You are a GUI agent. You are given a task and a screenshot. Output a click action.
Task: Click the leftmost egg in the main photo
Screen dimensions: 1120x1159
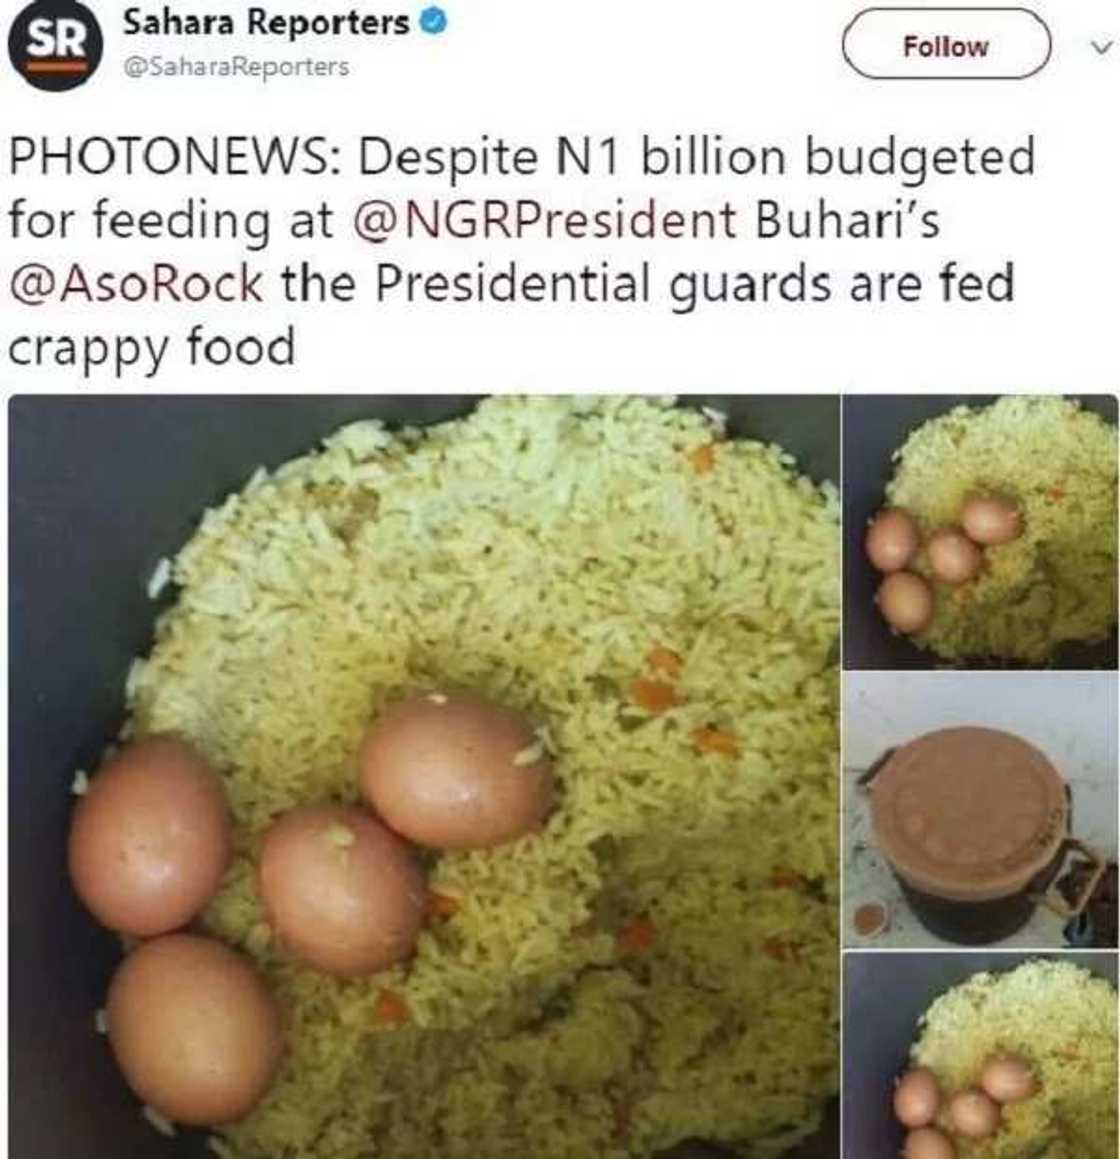coord(150,835)
